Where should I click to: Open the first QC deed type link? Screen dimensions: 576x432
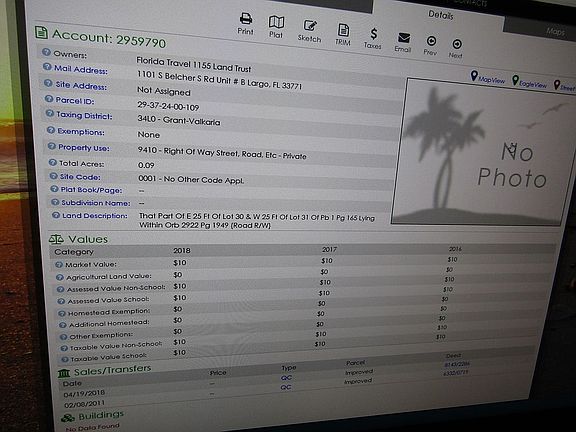pyautogui.click(x=286, y=378)
